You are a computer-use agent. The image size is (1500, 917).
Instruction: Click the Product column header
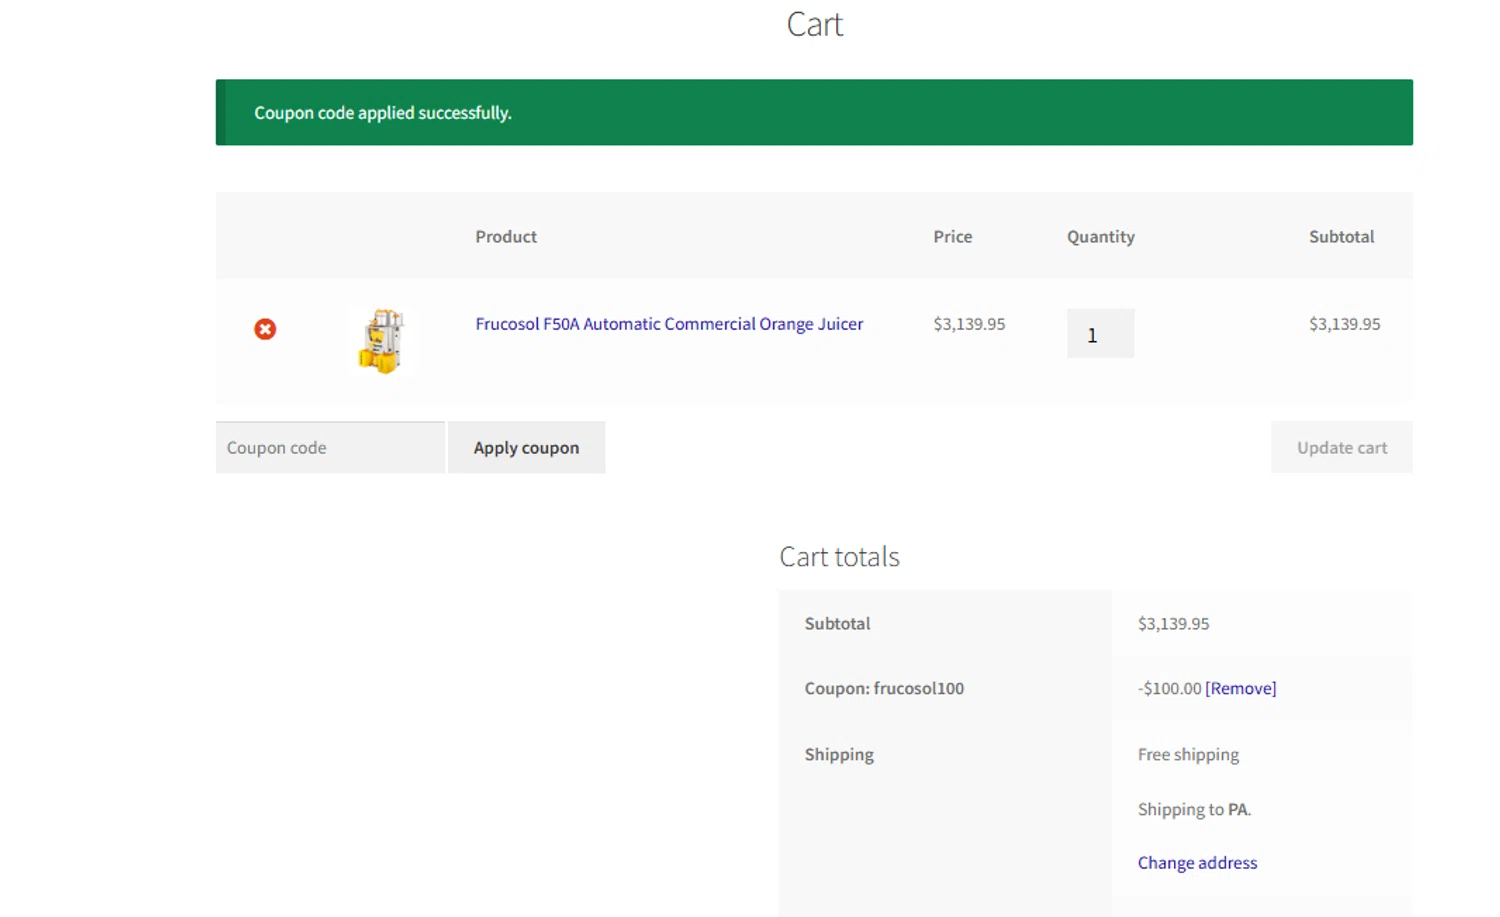coord(506,237)
